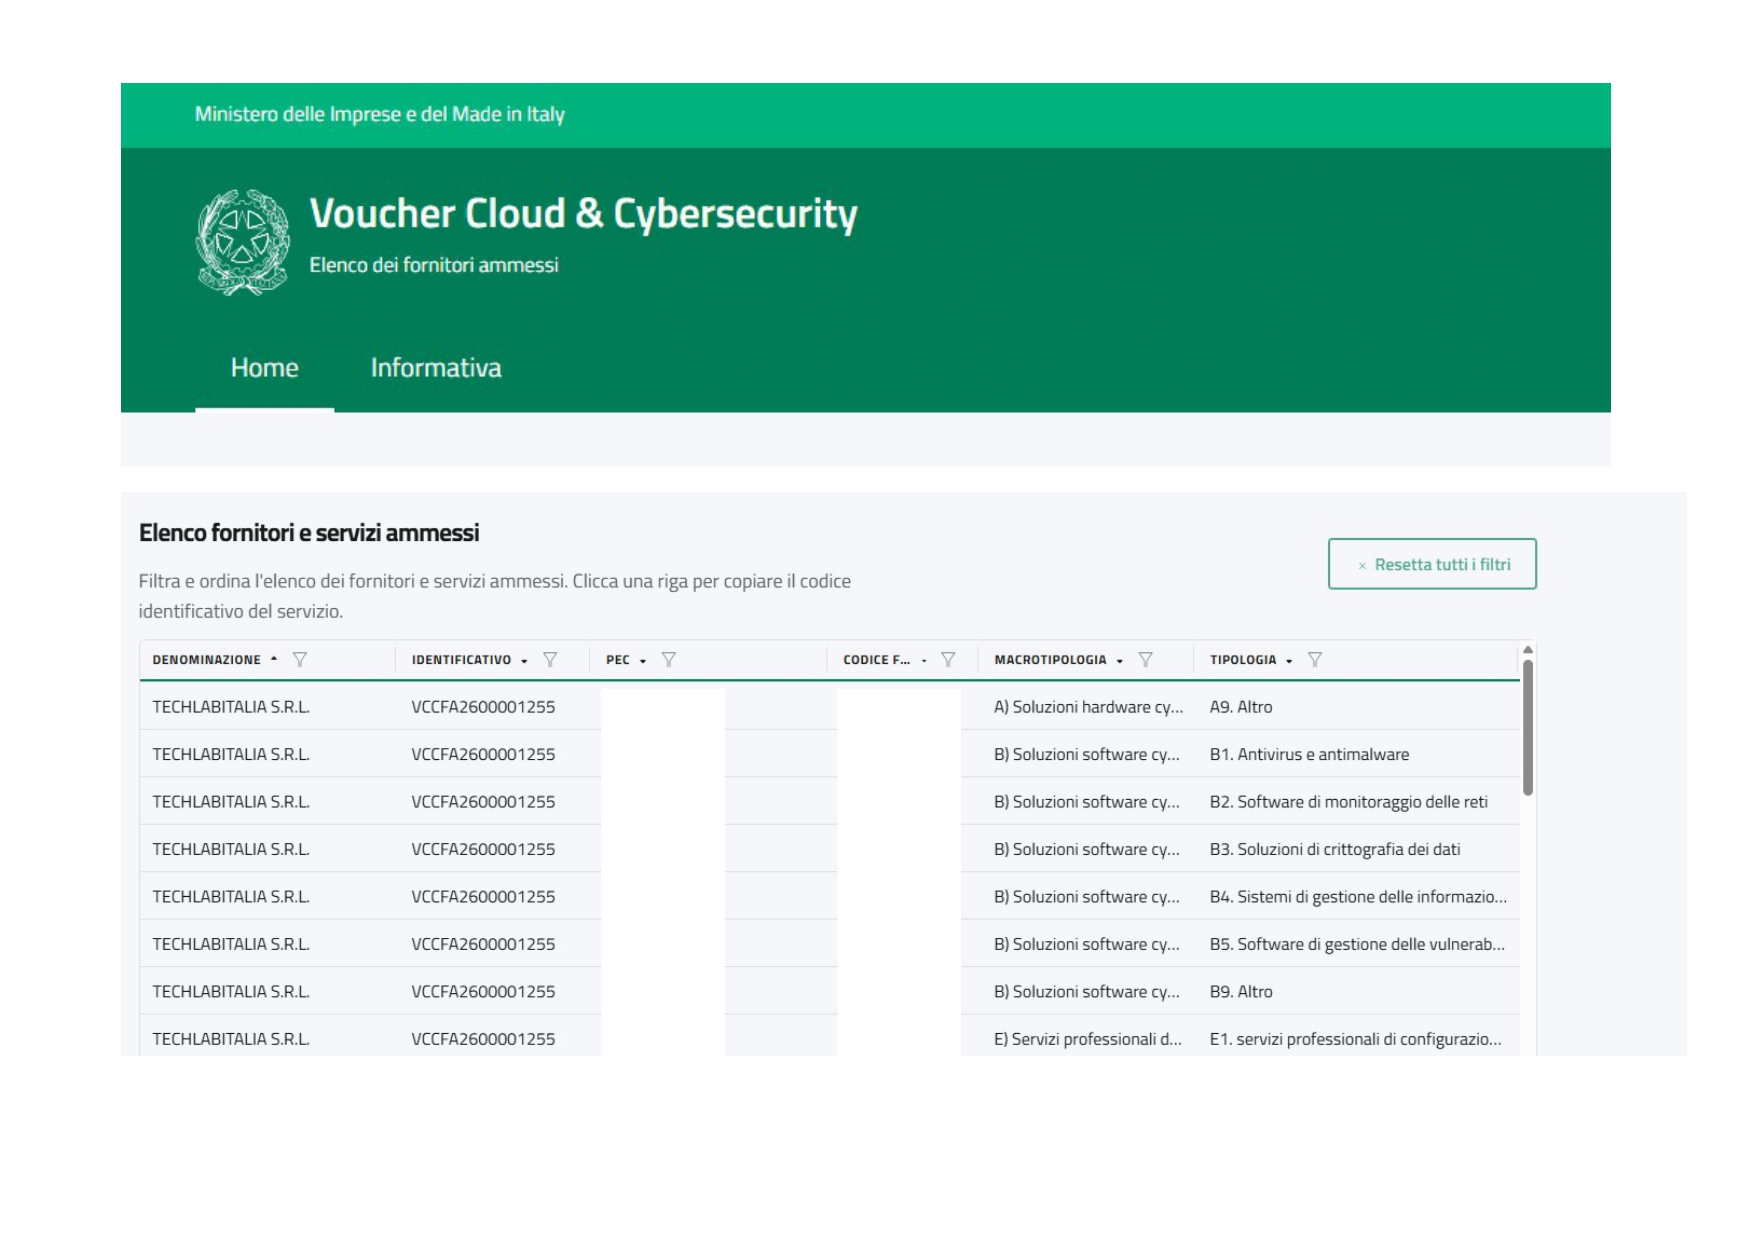Open filter icon for Identificativo column
Screen dimensions: 1755x1241
click(x=550, y=660)
